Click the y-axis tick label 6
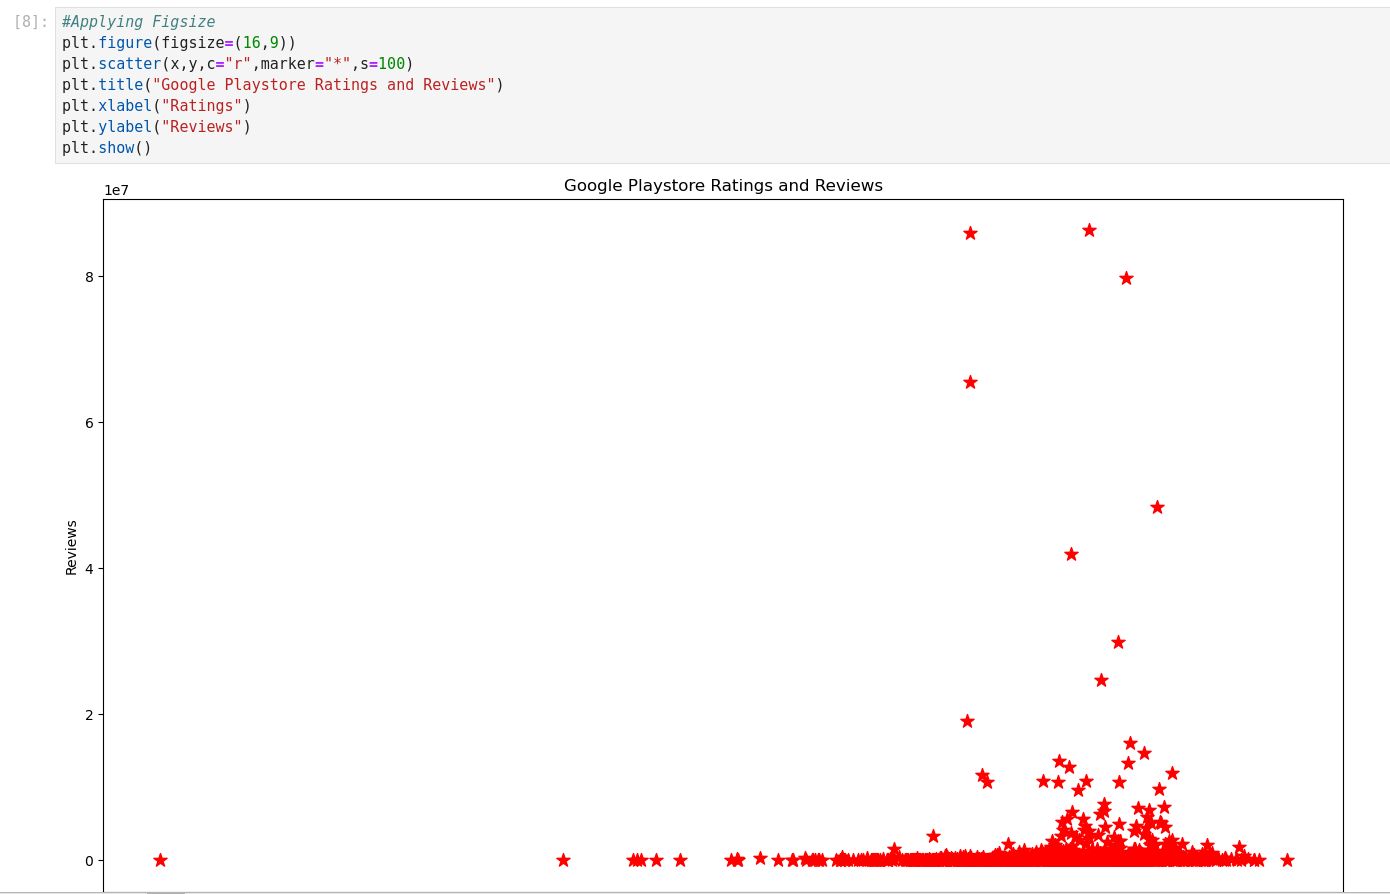The image size is (1390, 894). coord(89,423)
